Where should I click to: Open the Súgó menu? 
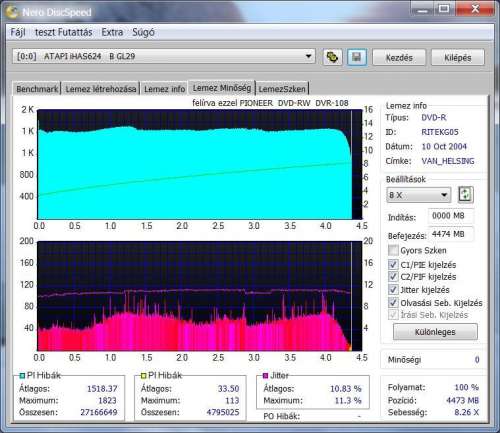click(143, 32)
